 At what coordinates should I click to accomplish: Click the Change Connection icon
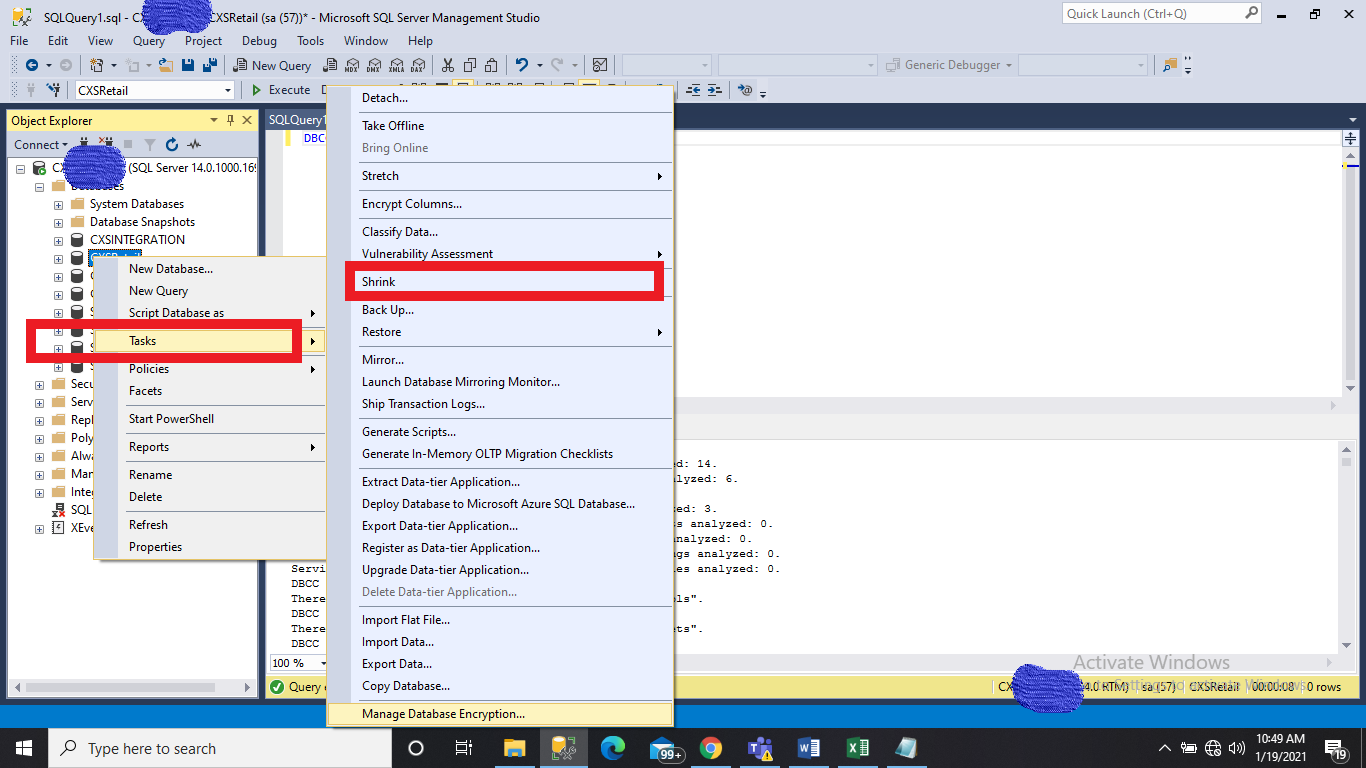point(52,90)
